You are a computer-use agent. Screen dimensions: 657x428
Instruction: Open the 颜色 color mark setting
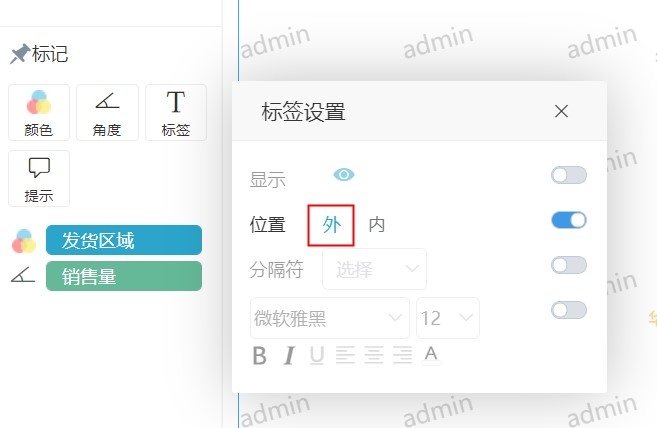[39, 112]
